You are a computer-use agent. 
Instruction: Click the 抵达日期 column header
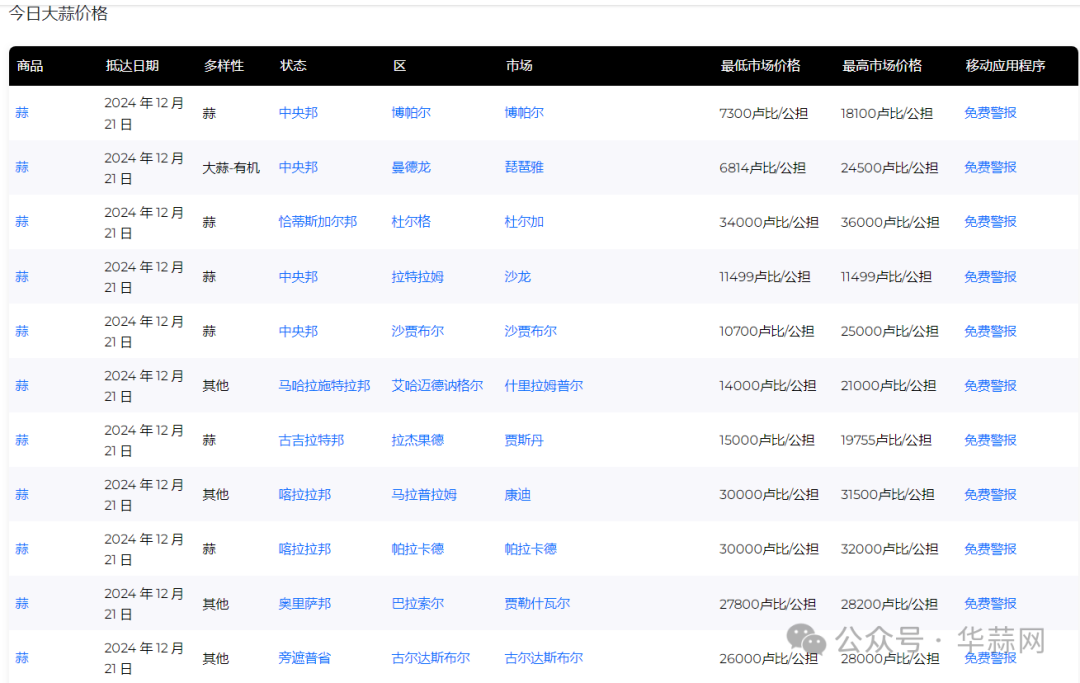(132, 66)
